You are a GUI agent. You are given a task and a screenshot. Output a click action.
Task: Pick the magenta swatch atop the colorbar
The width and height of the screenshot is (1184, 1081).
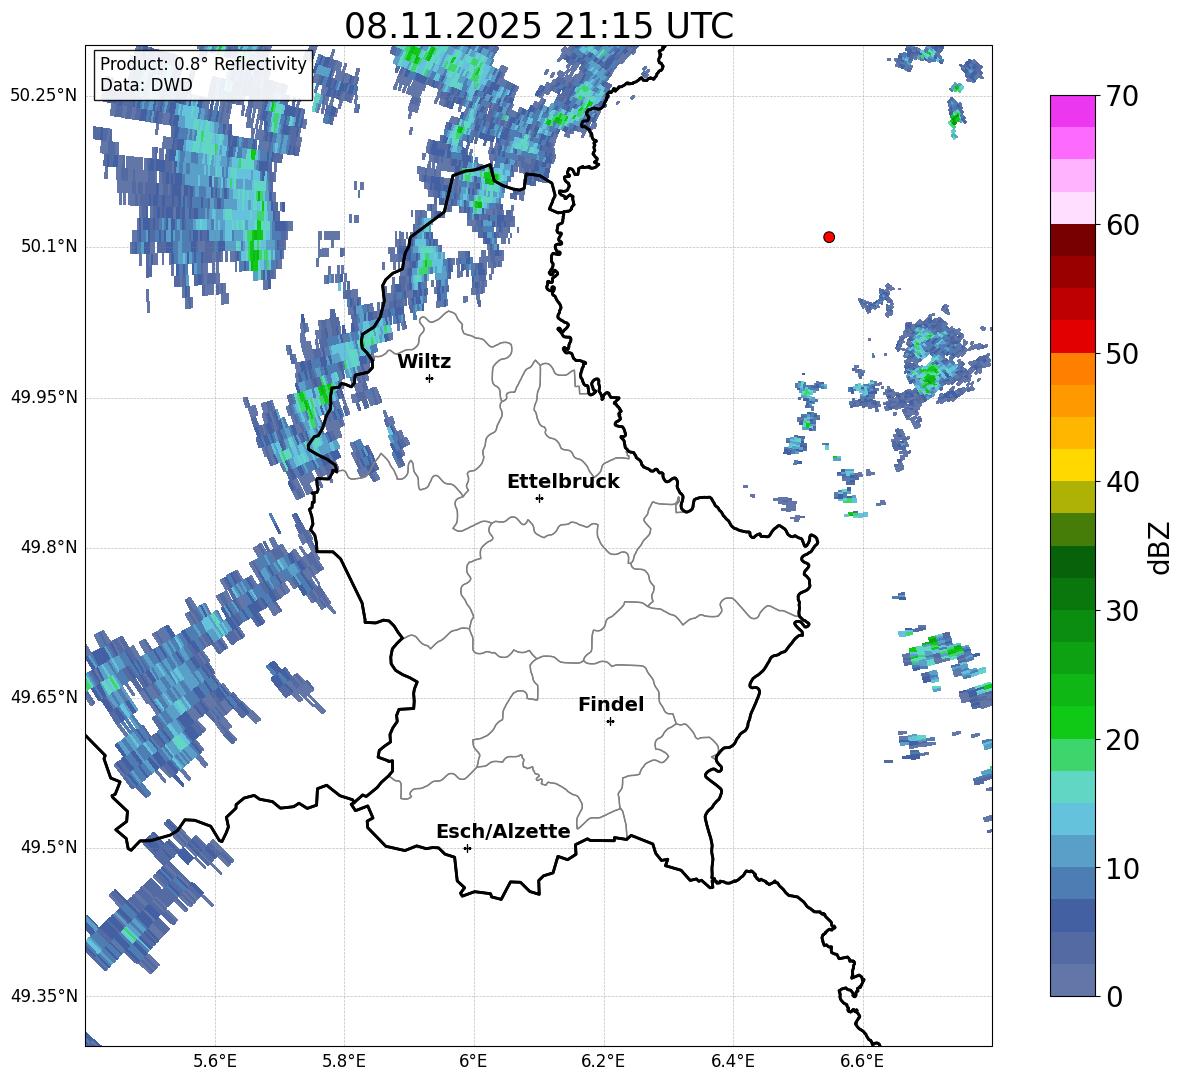[x=1072, y=112]
